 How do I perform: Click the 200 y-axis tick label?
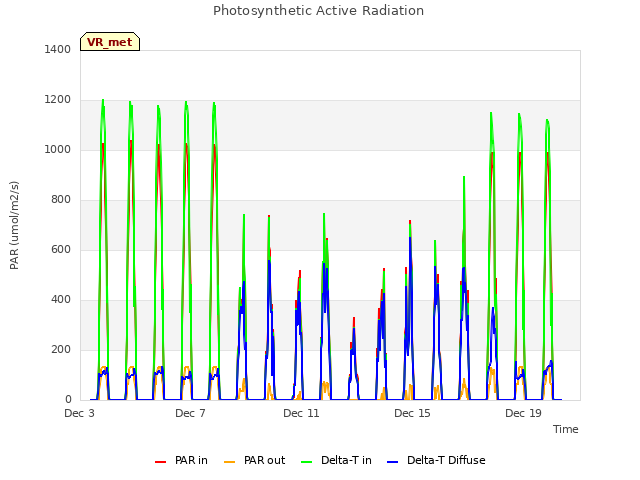61,349
